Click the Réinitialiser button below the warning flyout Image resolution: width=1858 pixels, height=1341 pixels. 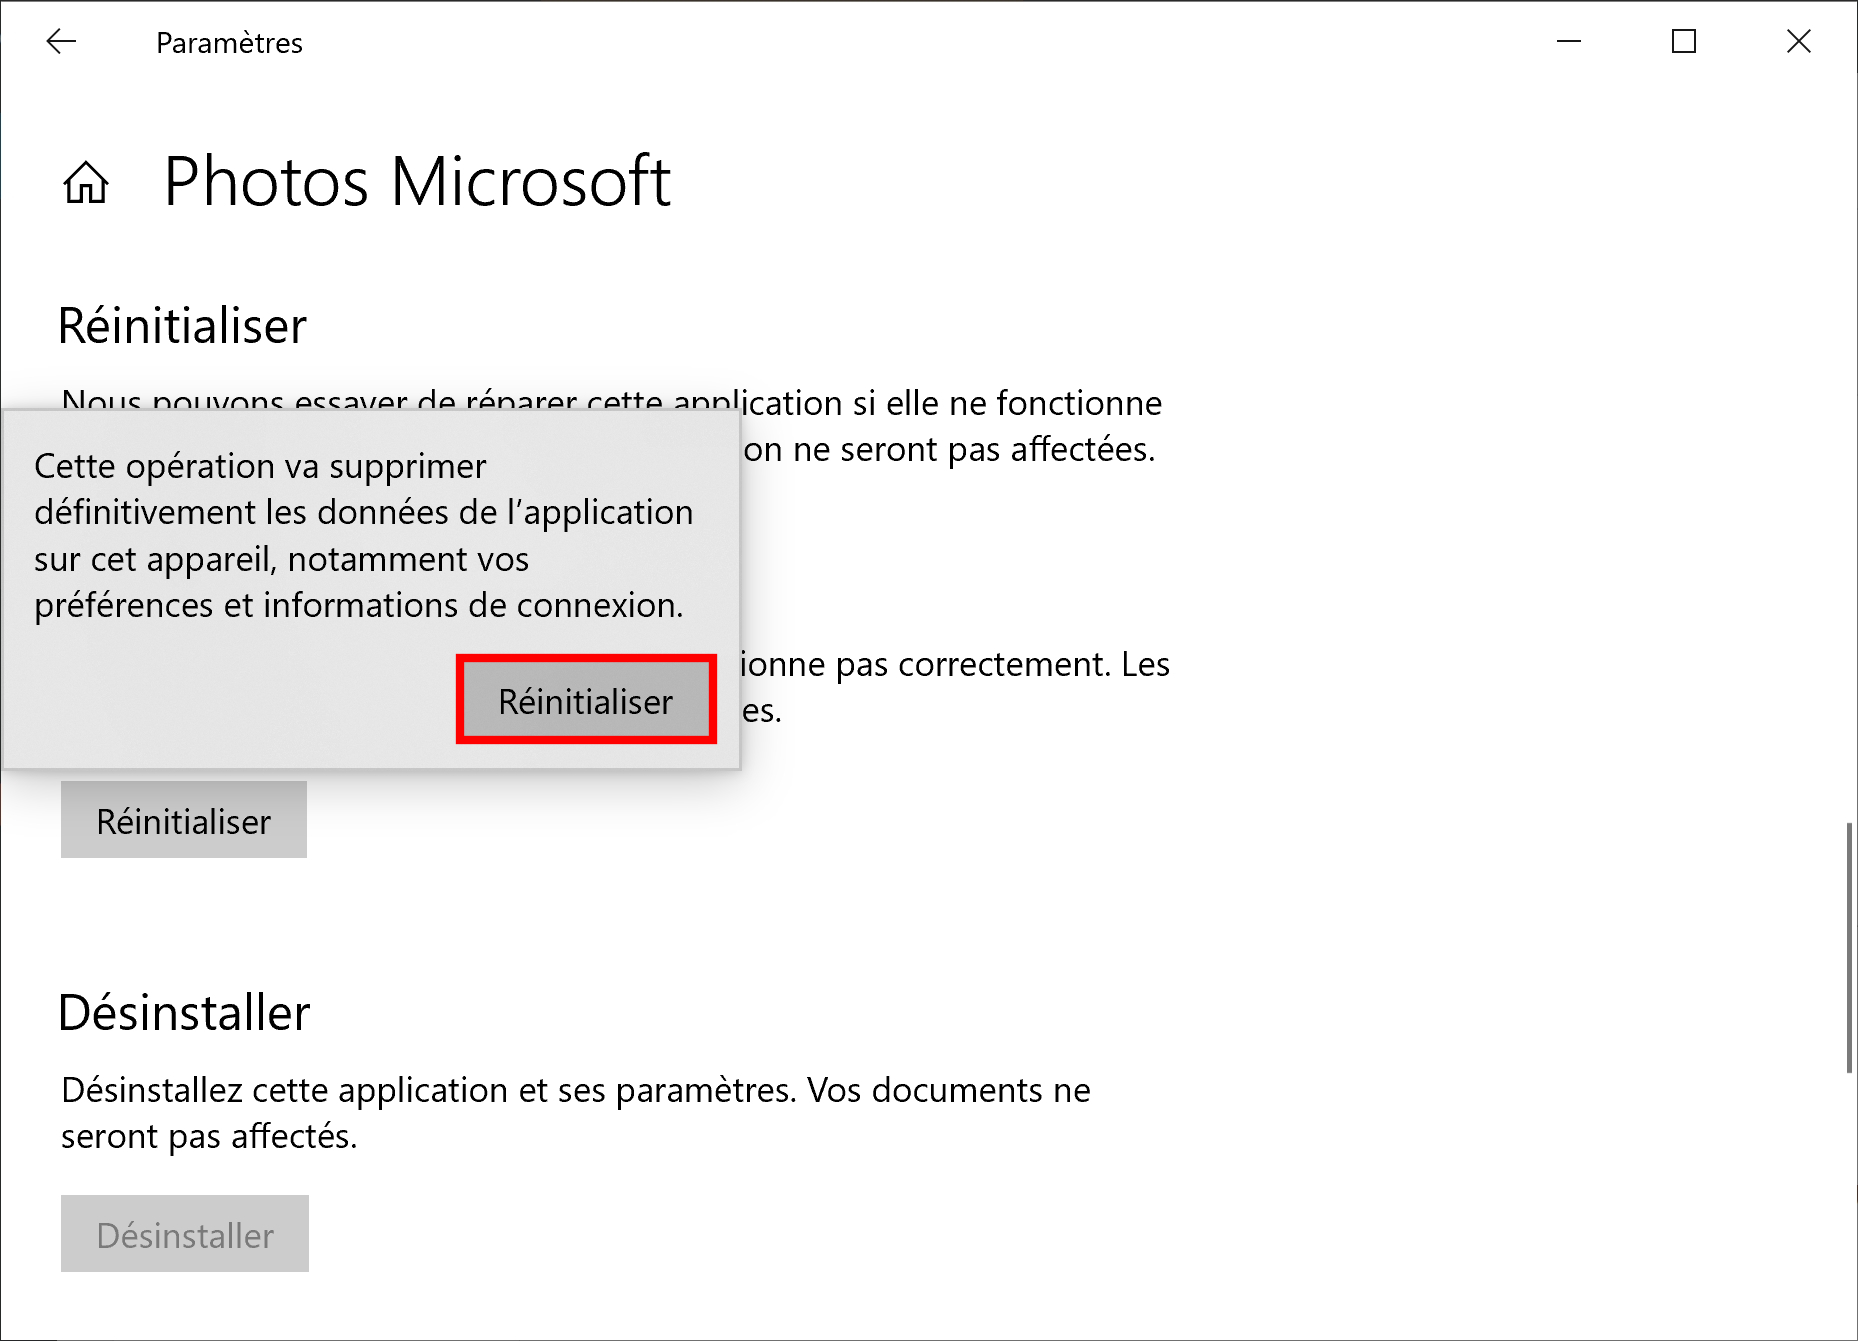click(184, 820)
